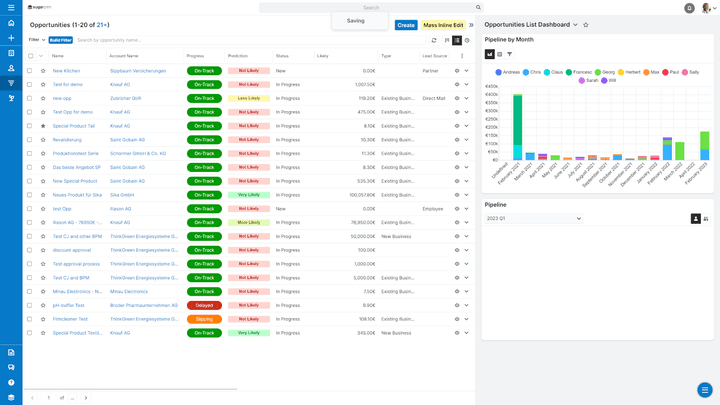The height and width of the screenshot is (405, 720).
Task: Click the Home icon in the sidebar
Action: pyautogui.click(x=11, y=22)
